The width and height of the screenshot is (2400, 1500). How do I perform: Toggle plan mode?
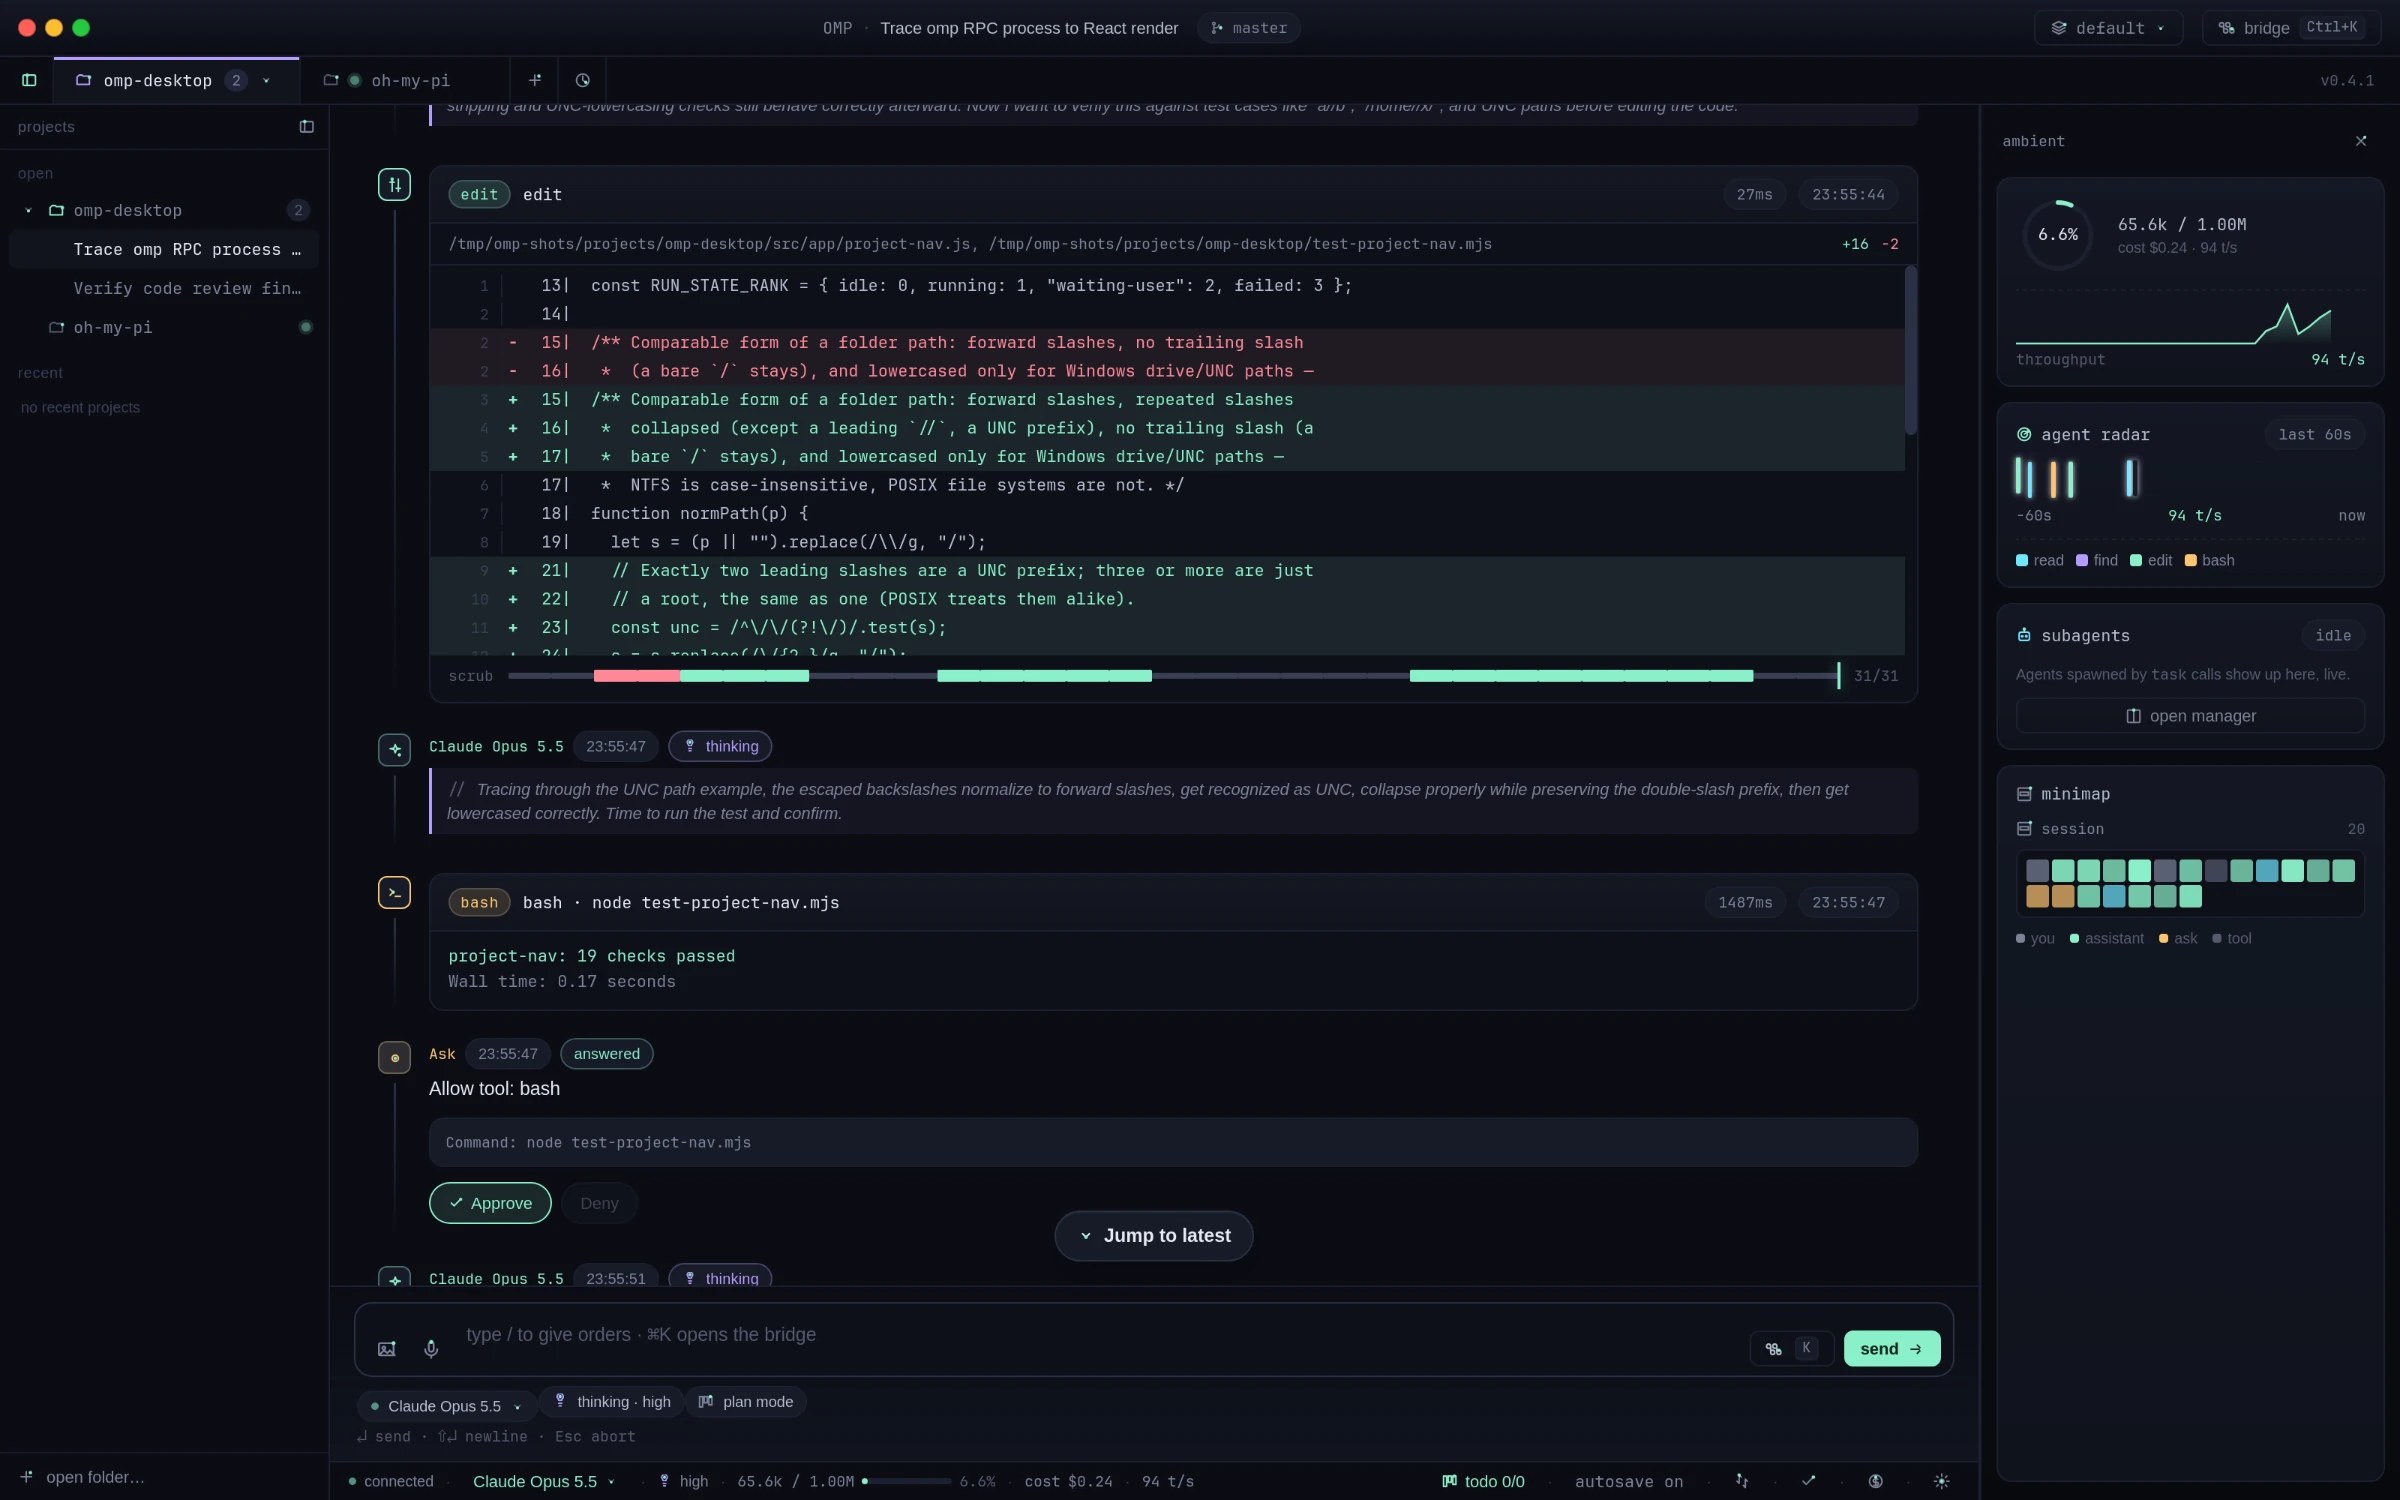pyautogui.click(x=746, y=1402)
